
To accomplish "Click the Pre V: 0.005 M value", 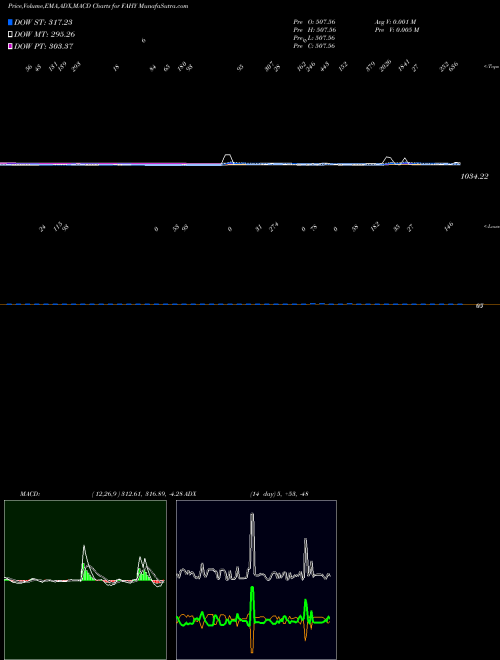I will 397,29.
